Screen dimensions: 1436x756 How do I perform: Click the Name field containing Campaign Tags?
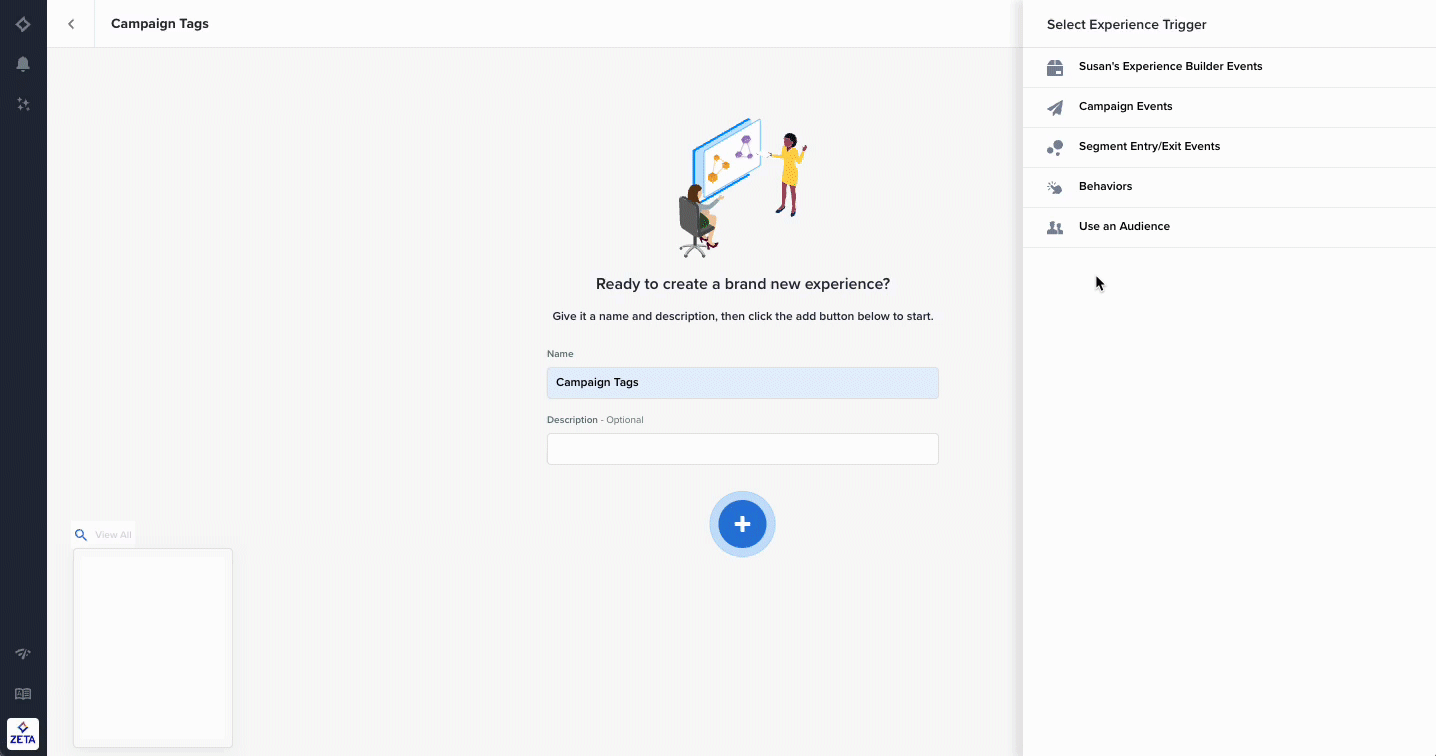tap(742, 383)
